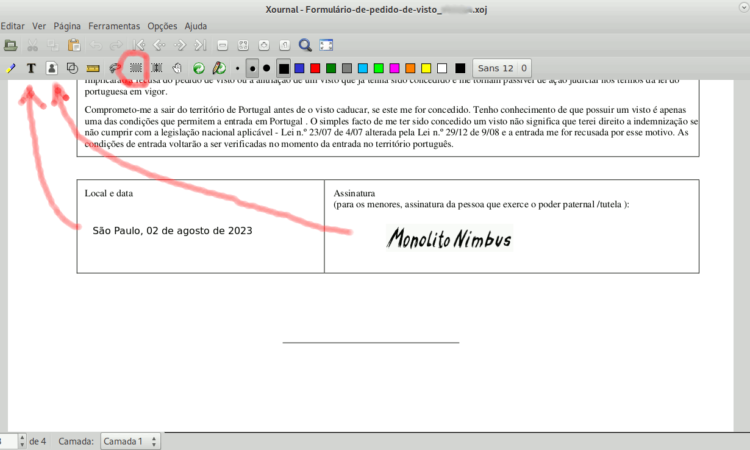Click the green Default Tools icon
750x450 pixels.
click(199, 68)
